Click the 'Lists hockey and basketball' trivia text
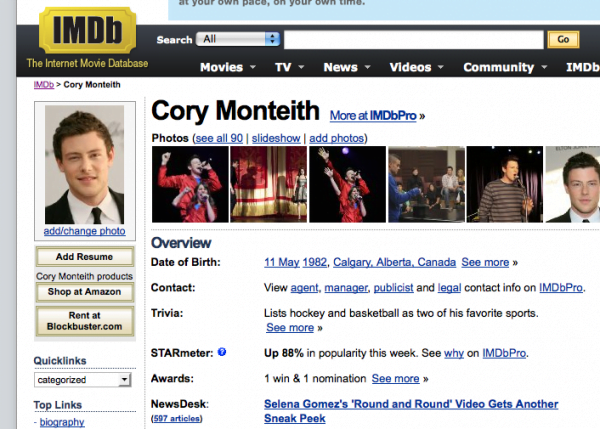Screen dimensions: 600x429 point(401,313)
